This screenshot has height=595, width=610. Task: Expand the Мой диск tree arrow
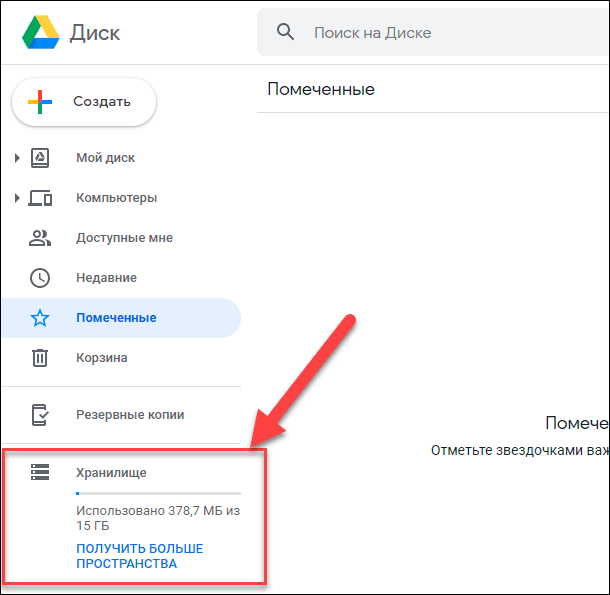pyautogui.click(x=17, y=158)
